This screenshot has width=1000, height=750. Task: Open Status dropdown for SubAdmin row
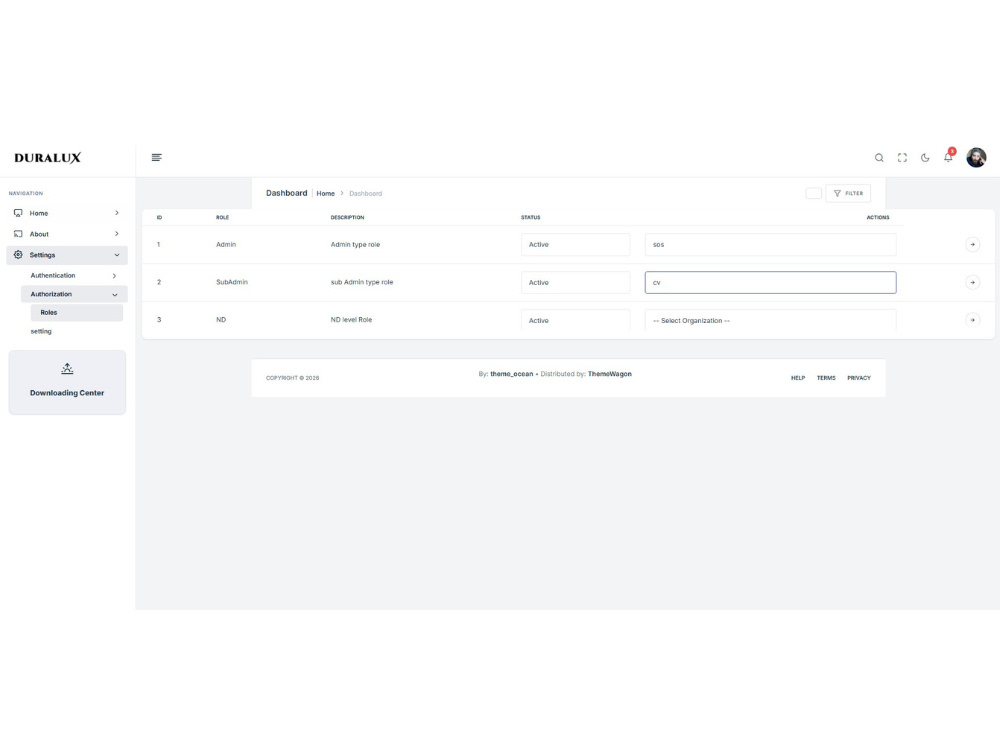575,283
